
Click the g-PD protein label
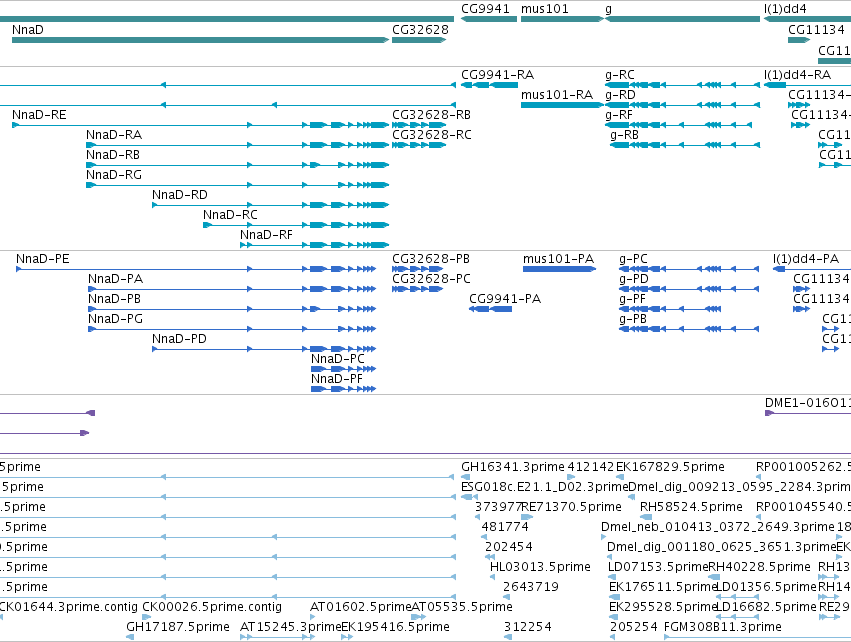634,279
